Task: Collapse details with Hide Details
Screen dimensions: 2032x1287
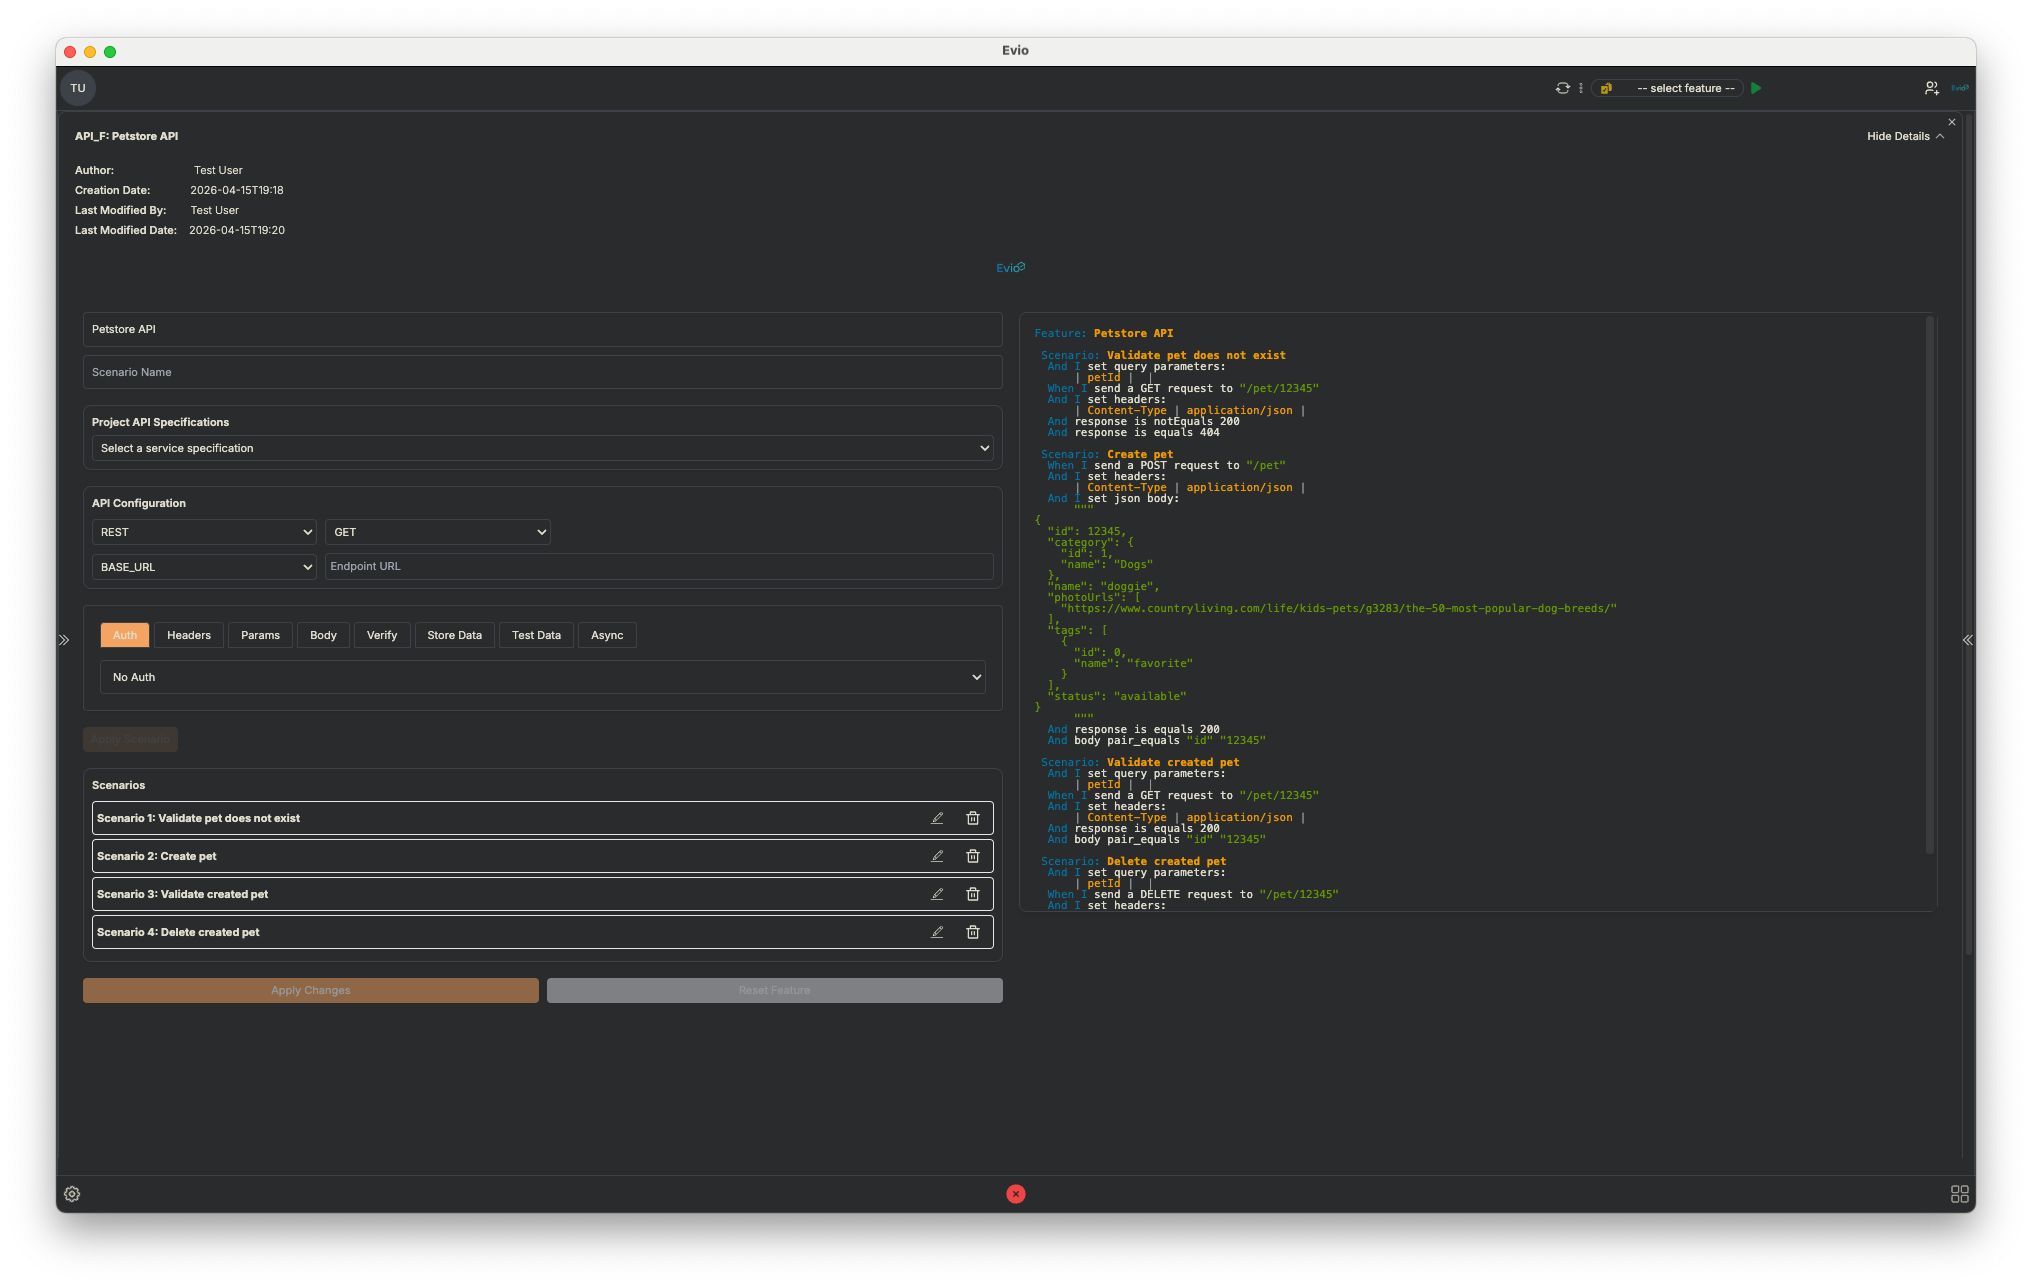Action: point(1905,136)
